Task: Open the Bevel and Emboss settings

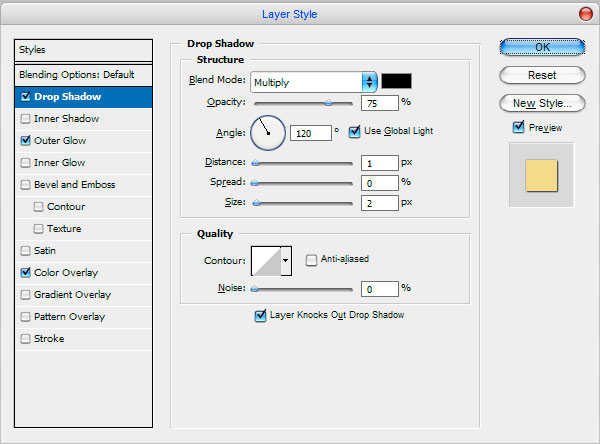Action: [75, 185]
